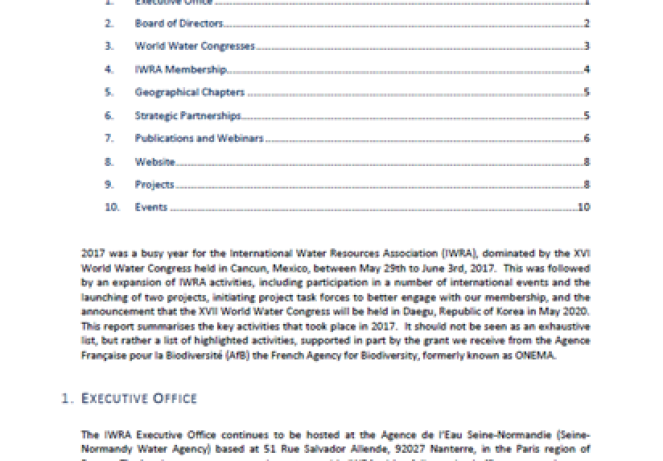Click the list number '10.' before Events
The image size is (663, 461).
coord(112,207)
